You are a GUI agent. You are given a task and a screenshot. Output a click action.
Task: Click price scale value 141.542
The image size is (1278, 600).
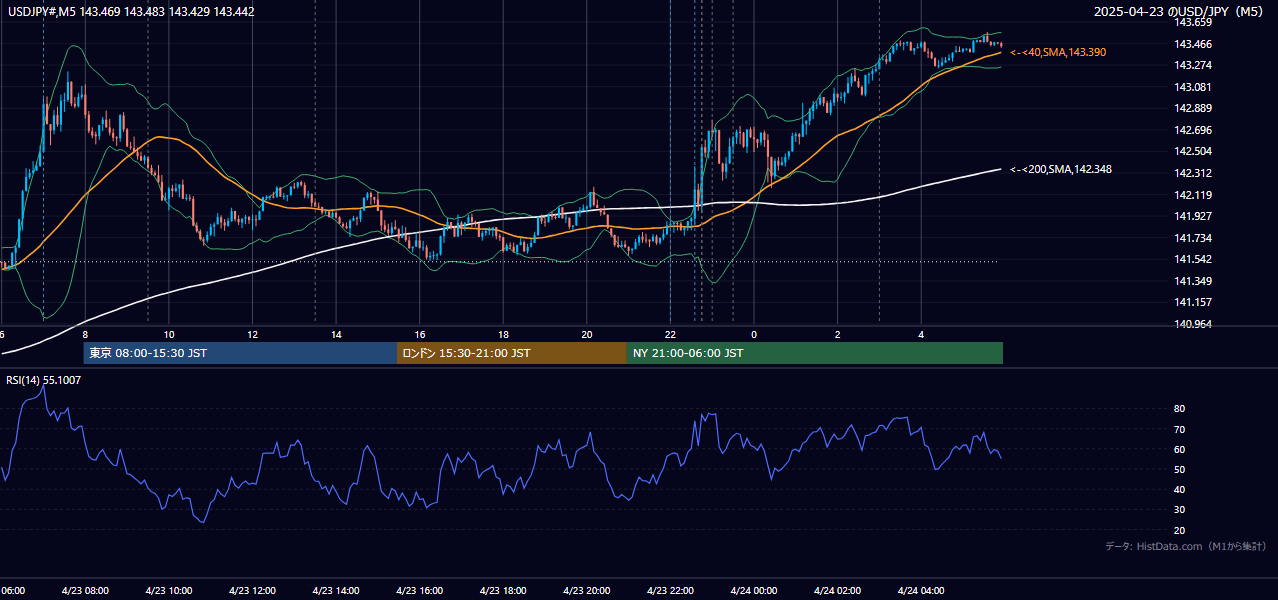(1193, 259)
